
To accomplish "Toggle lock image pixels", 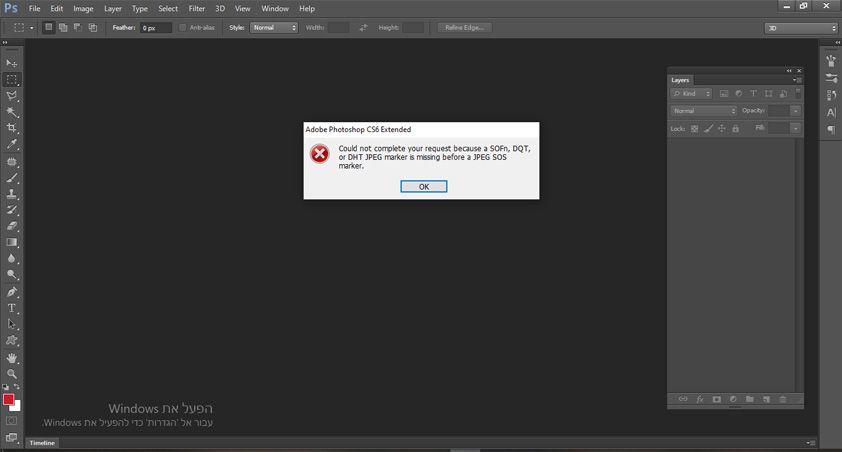I will tap(708, 129).
